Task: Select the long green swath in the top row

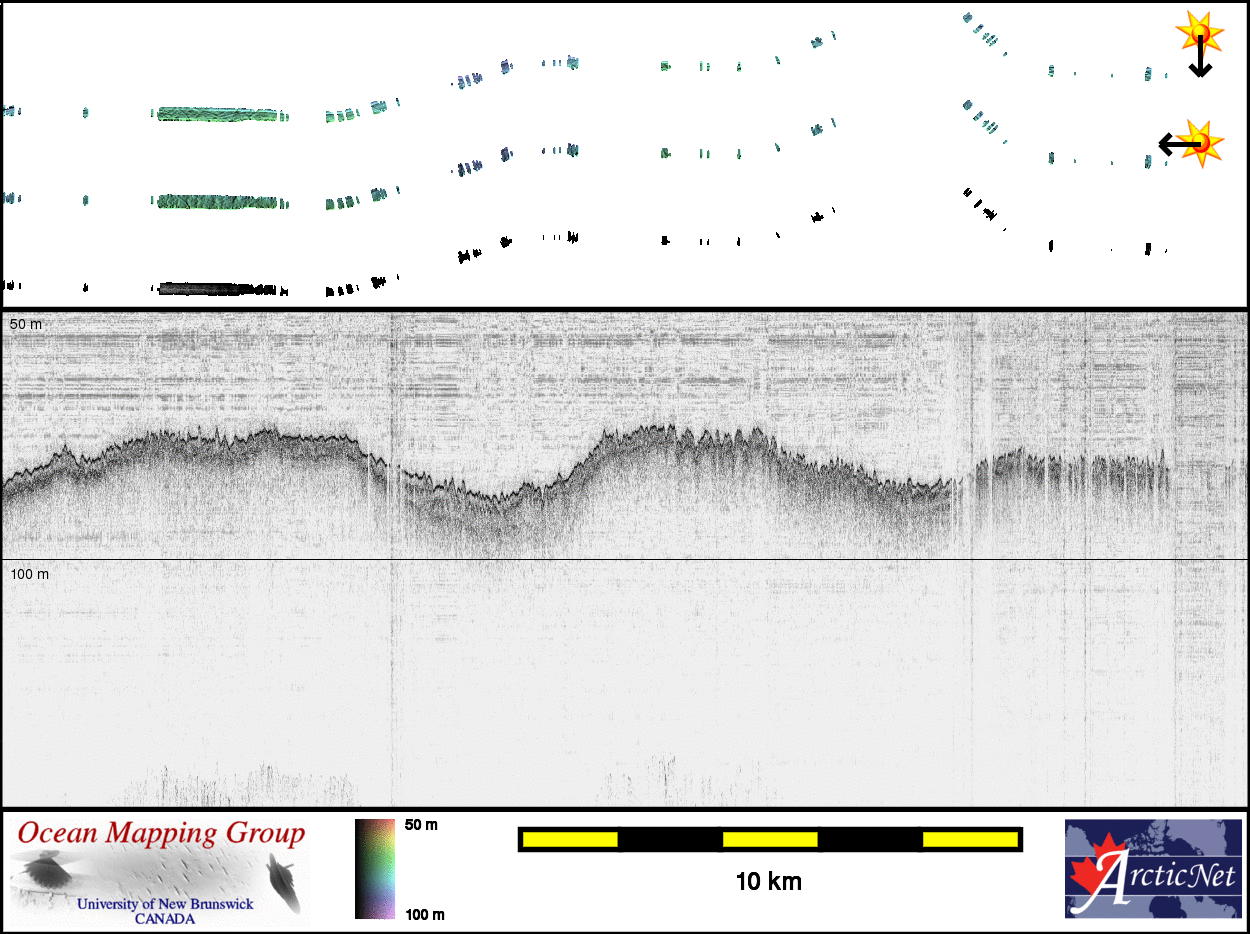Action: click(217, 114)
